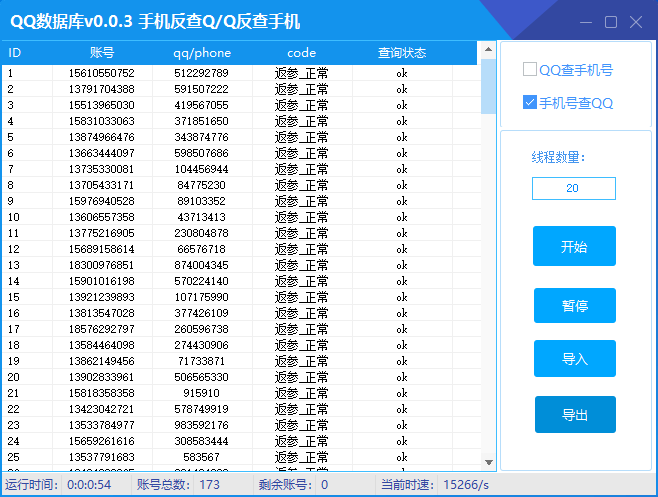Click QQ value 591507222
Image resolution: width=658 pixels, height=497 pixels.
point(201,89)
